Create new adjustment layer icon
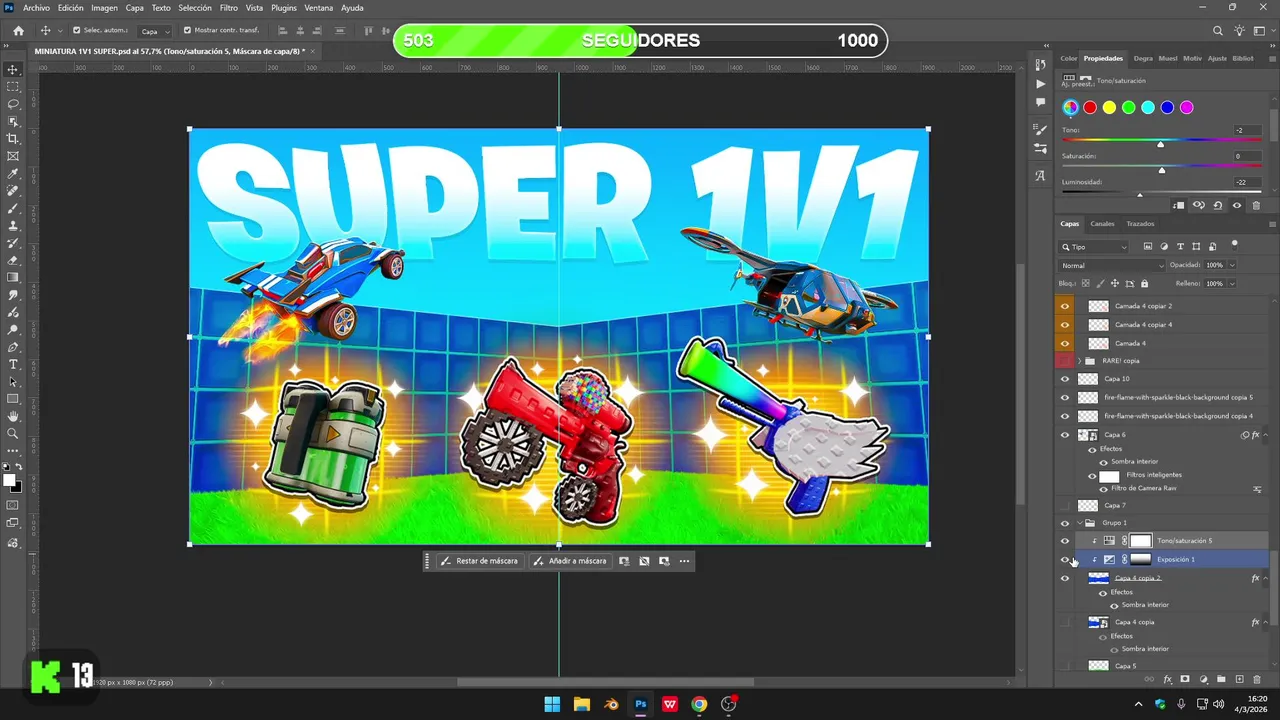 click(1203, 680)
